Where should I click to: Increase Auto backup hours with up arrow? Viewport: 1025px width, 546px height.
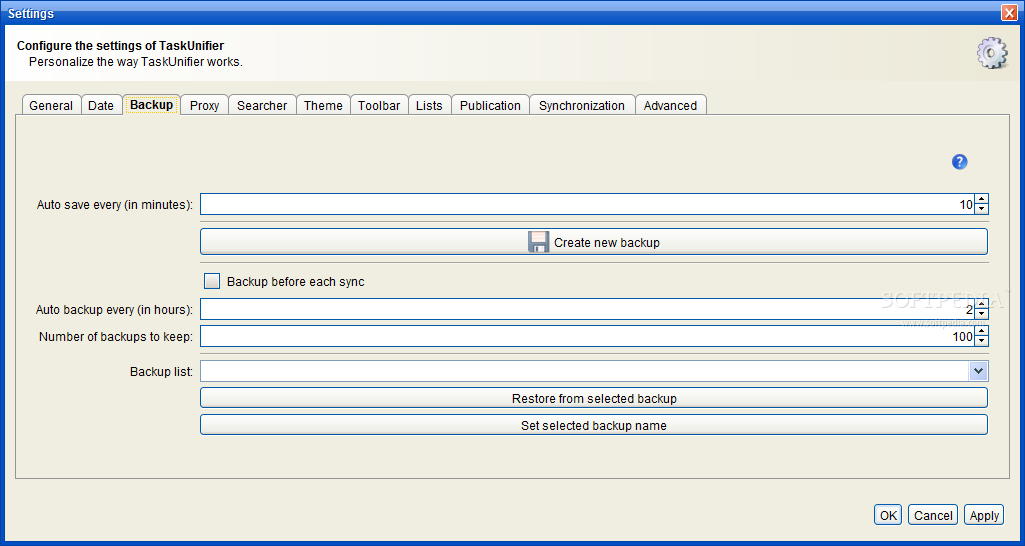[x=981, y=304]
